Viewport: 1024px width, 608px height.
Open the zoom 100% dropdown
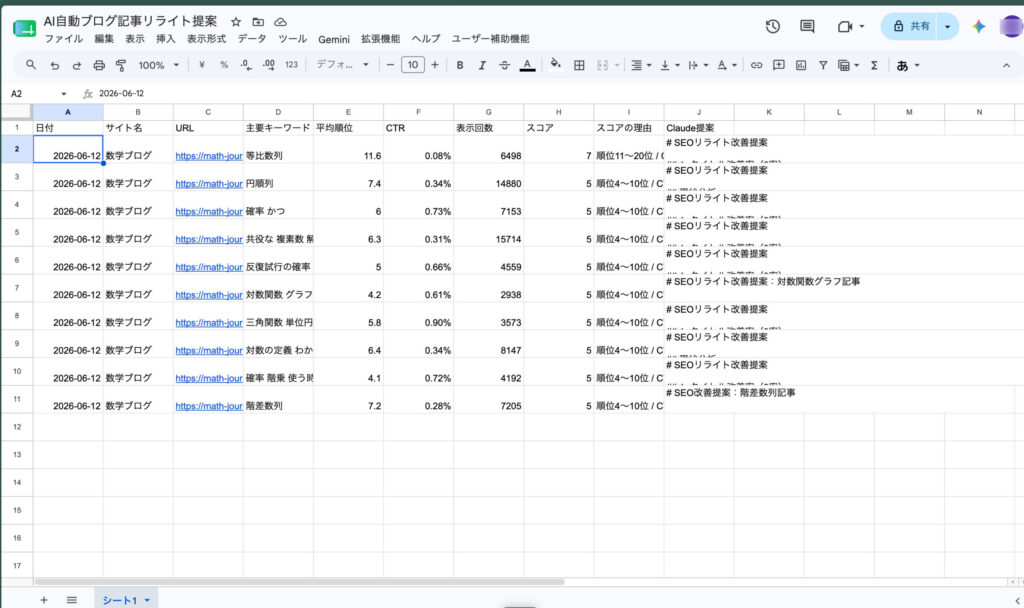pyautogui.click(x=158, y=65)
